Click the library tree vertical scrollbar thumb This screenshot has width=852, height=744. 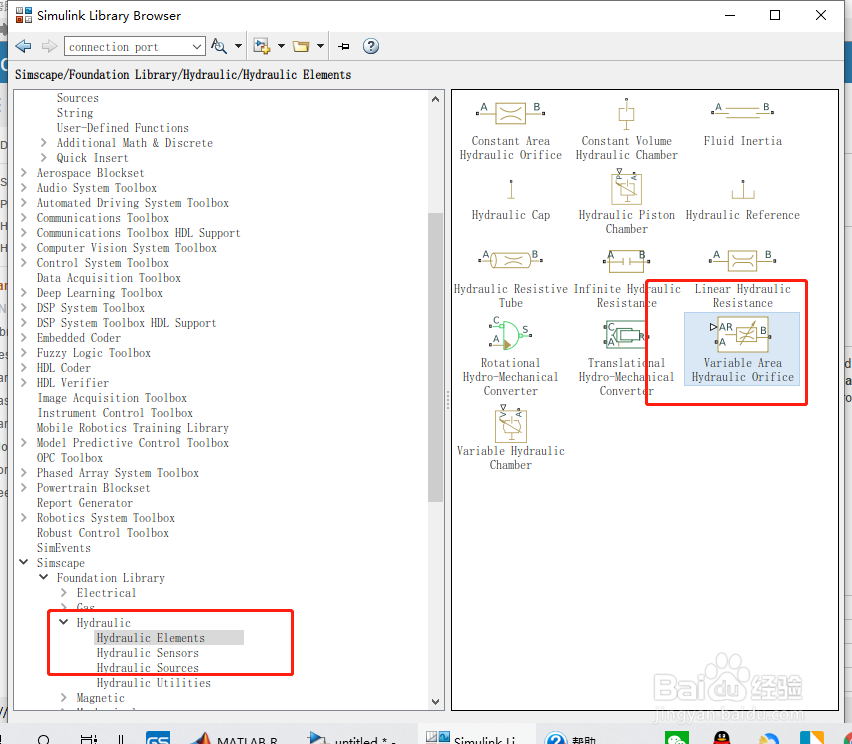click(x=435, y=357)
